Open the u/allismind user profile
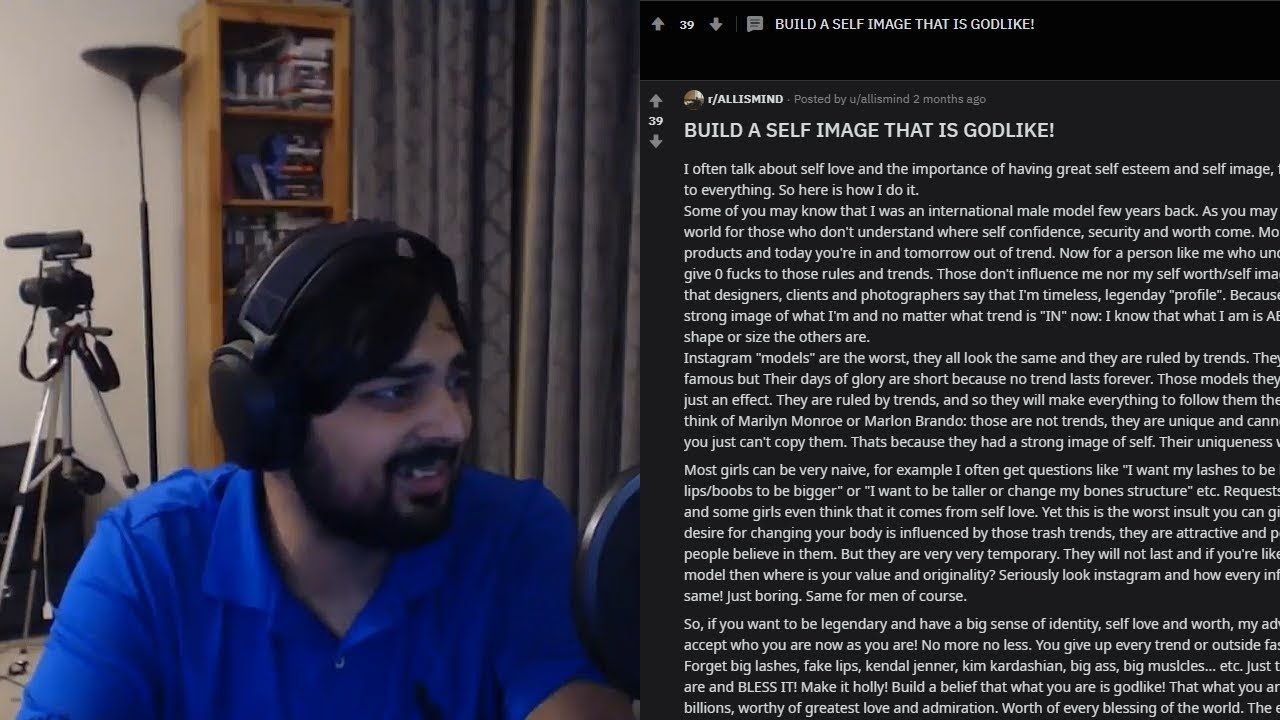This screenshot has width=1280, height=720. [x=879, y=99]
